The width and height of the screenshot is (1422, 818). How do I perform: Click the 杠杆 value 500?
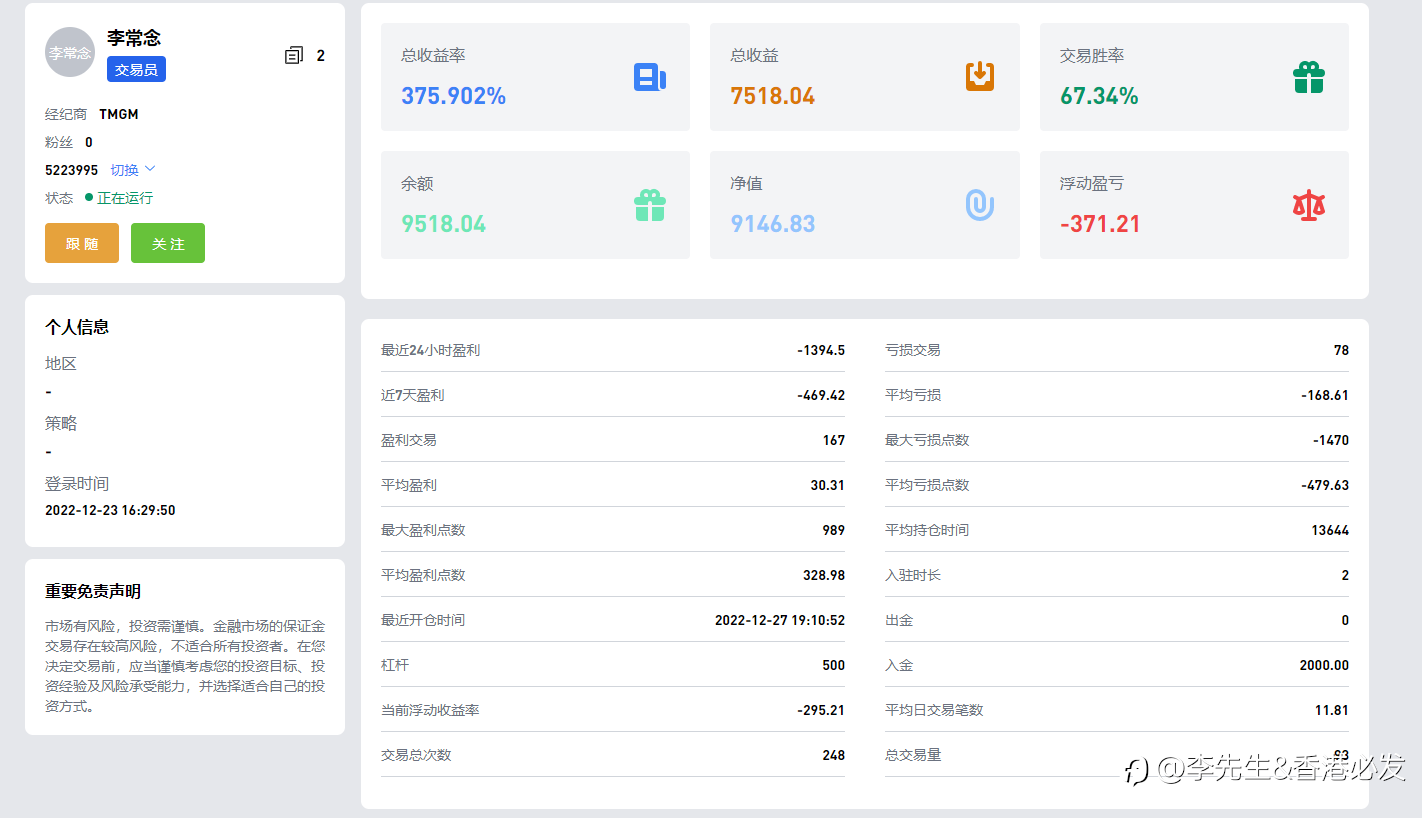pos(834,665)
